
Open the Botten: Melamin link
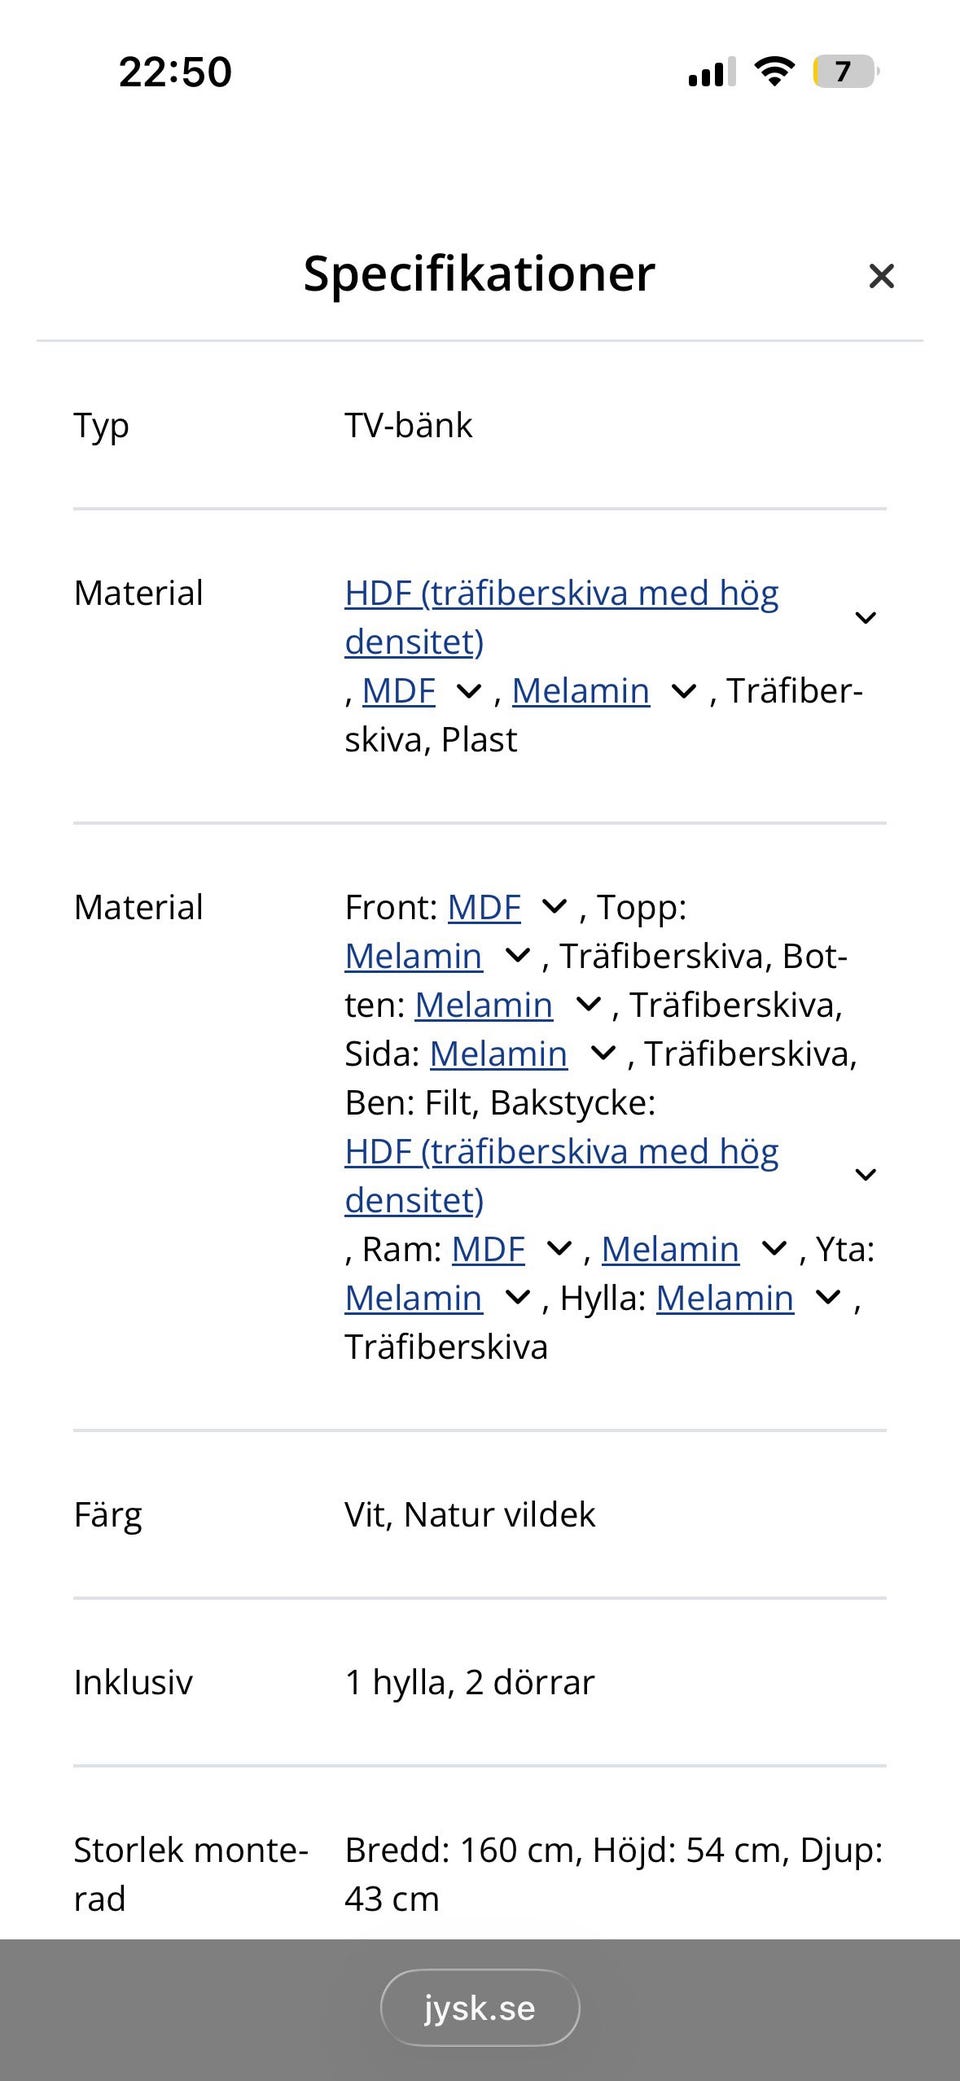pos(483,1006)
